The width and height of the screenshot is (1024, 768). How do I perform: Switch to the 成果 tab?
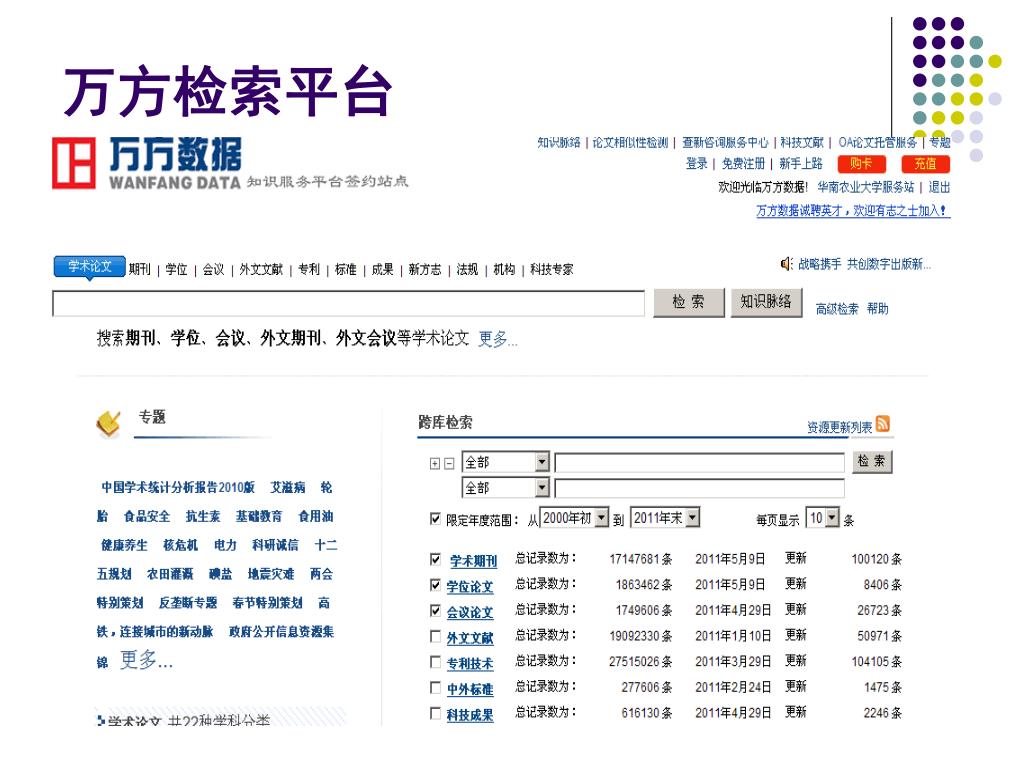tap(383, 269)
